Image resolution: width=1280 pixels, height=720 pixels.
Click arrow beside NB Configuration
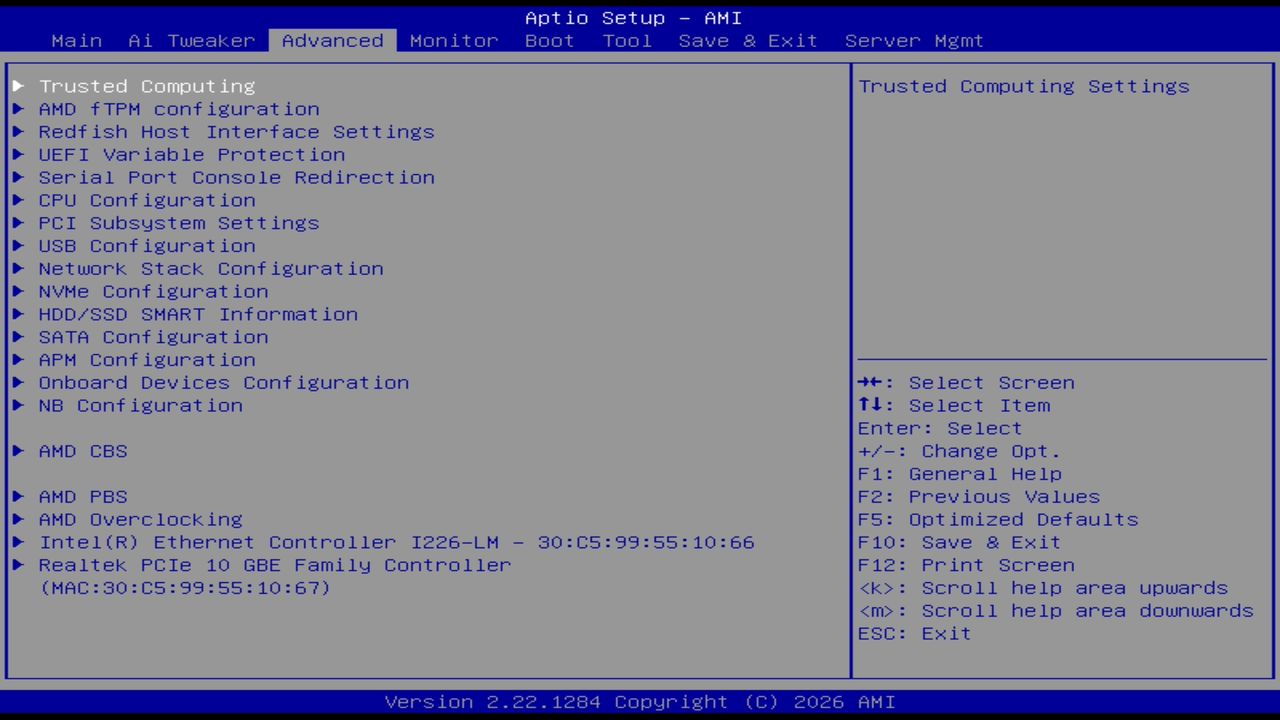tap(18, 406)
